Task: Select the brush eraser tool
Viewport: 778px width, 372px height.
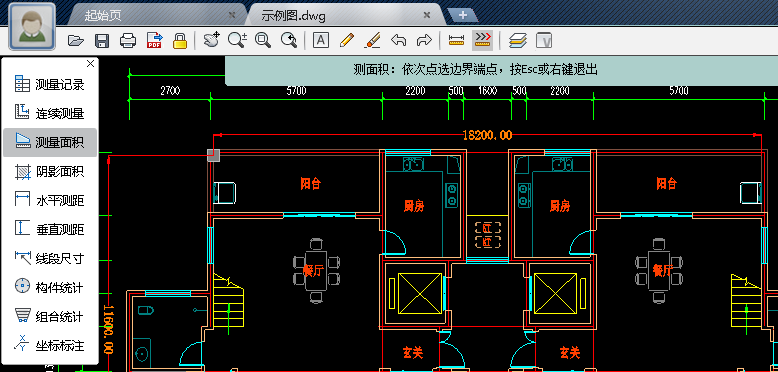Action: 372,40
